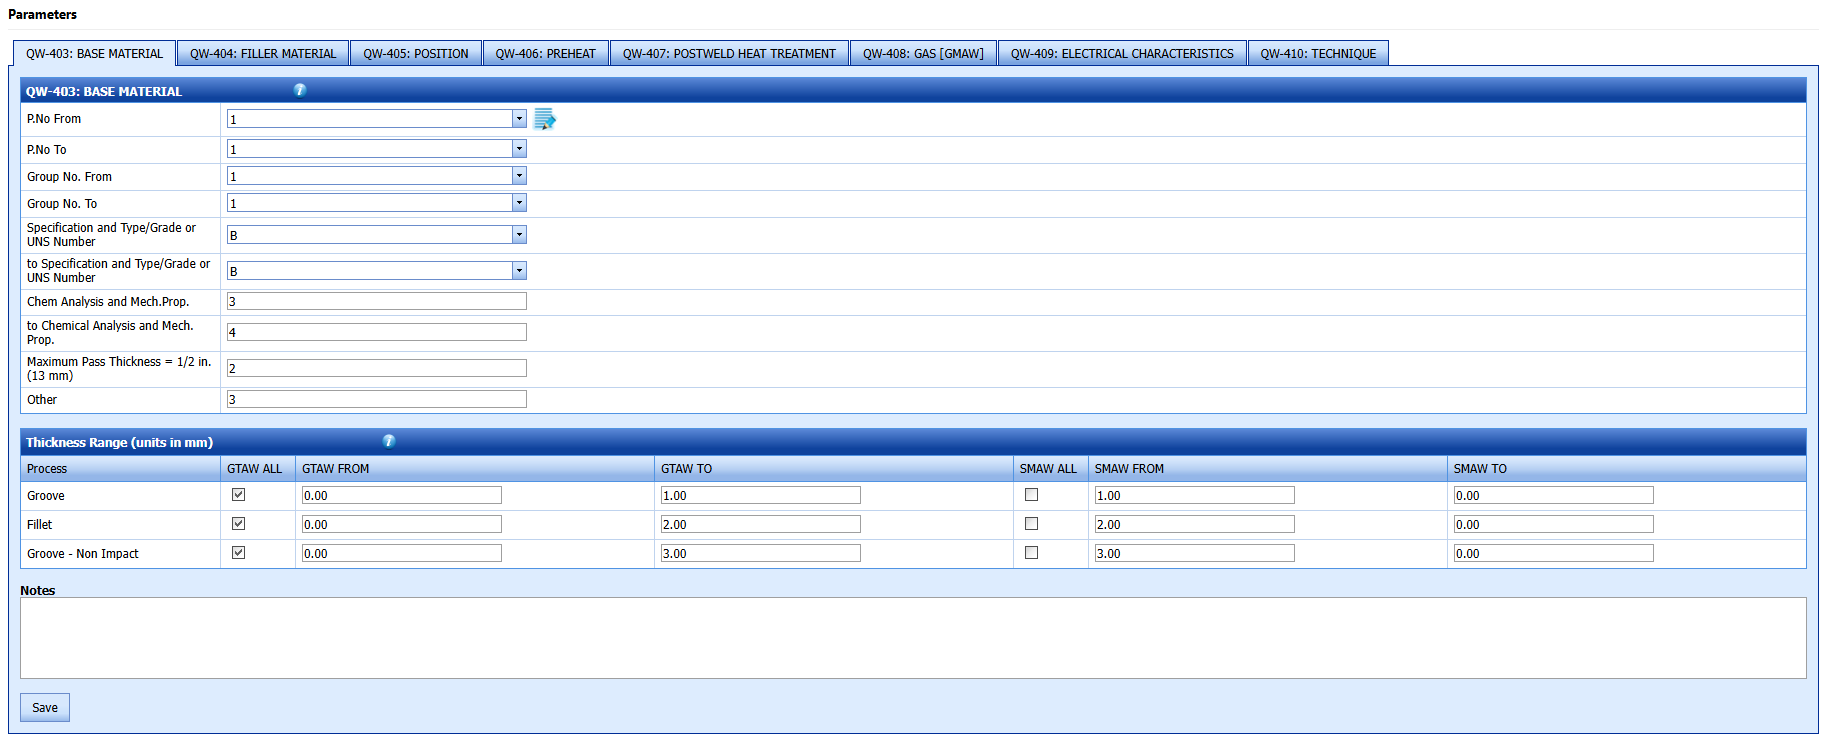Select the QW-410: TECHNIQUE tab
The width and height of the screenshot is (1822, 741).
click(x=1317, y=54)
